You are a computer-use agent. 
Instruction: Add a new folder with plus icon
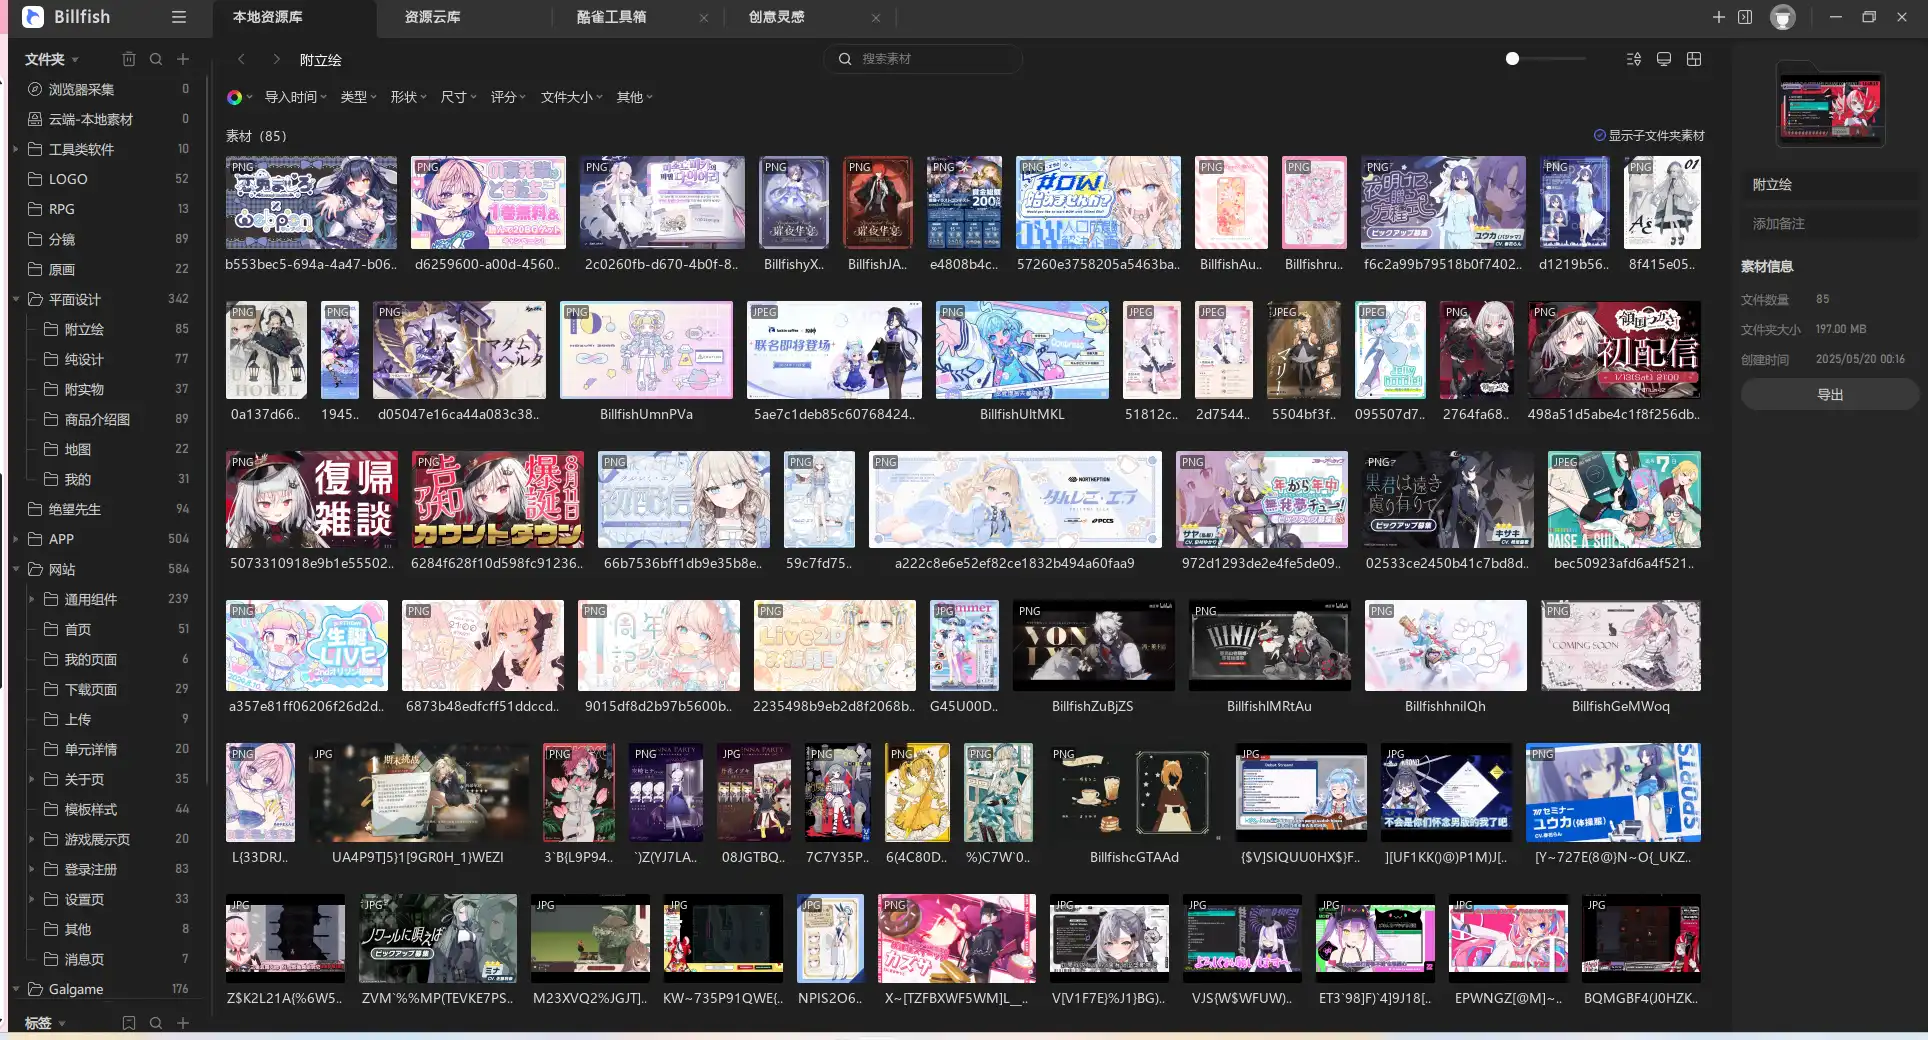[x=183, y=59]
